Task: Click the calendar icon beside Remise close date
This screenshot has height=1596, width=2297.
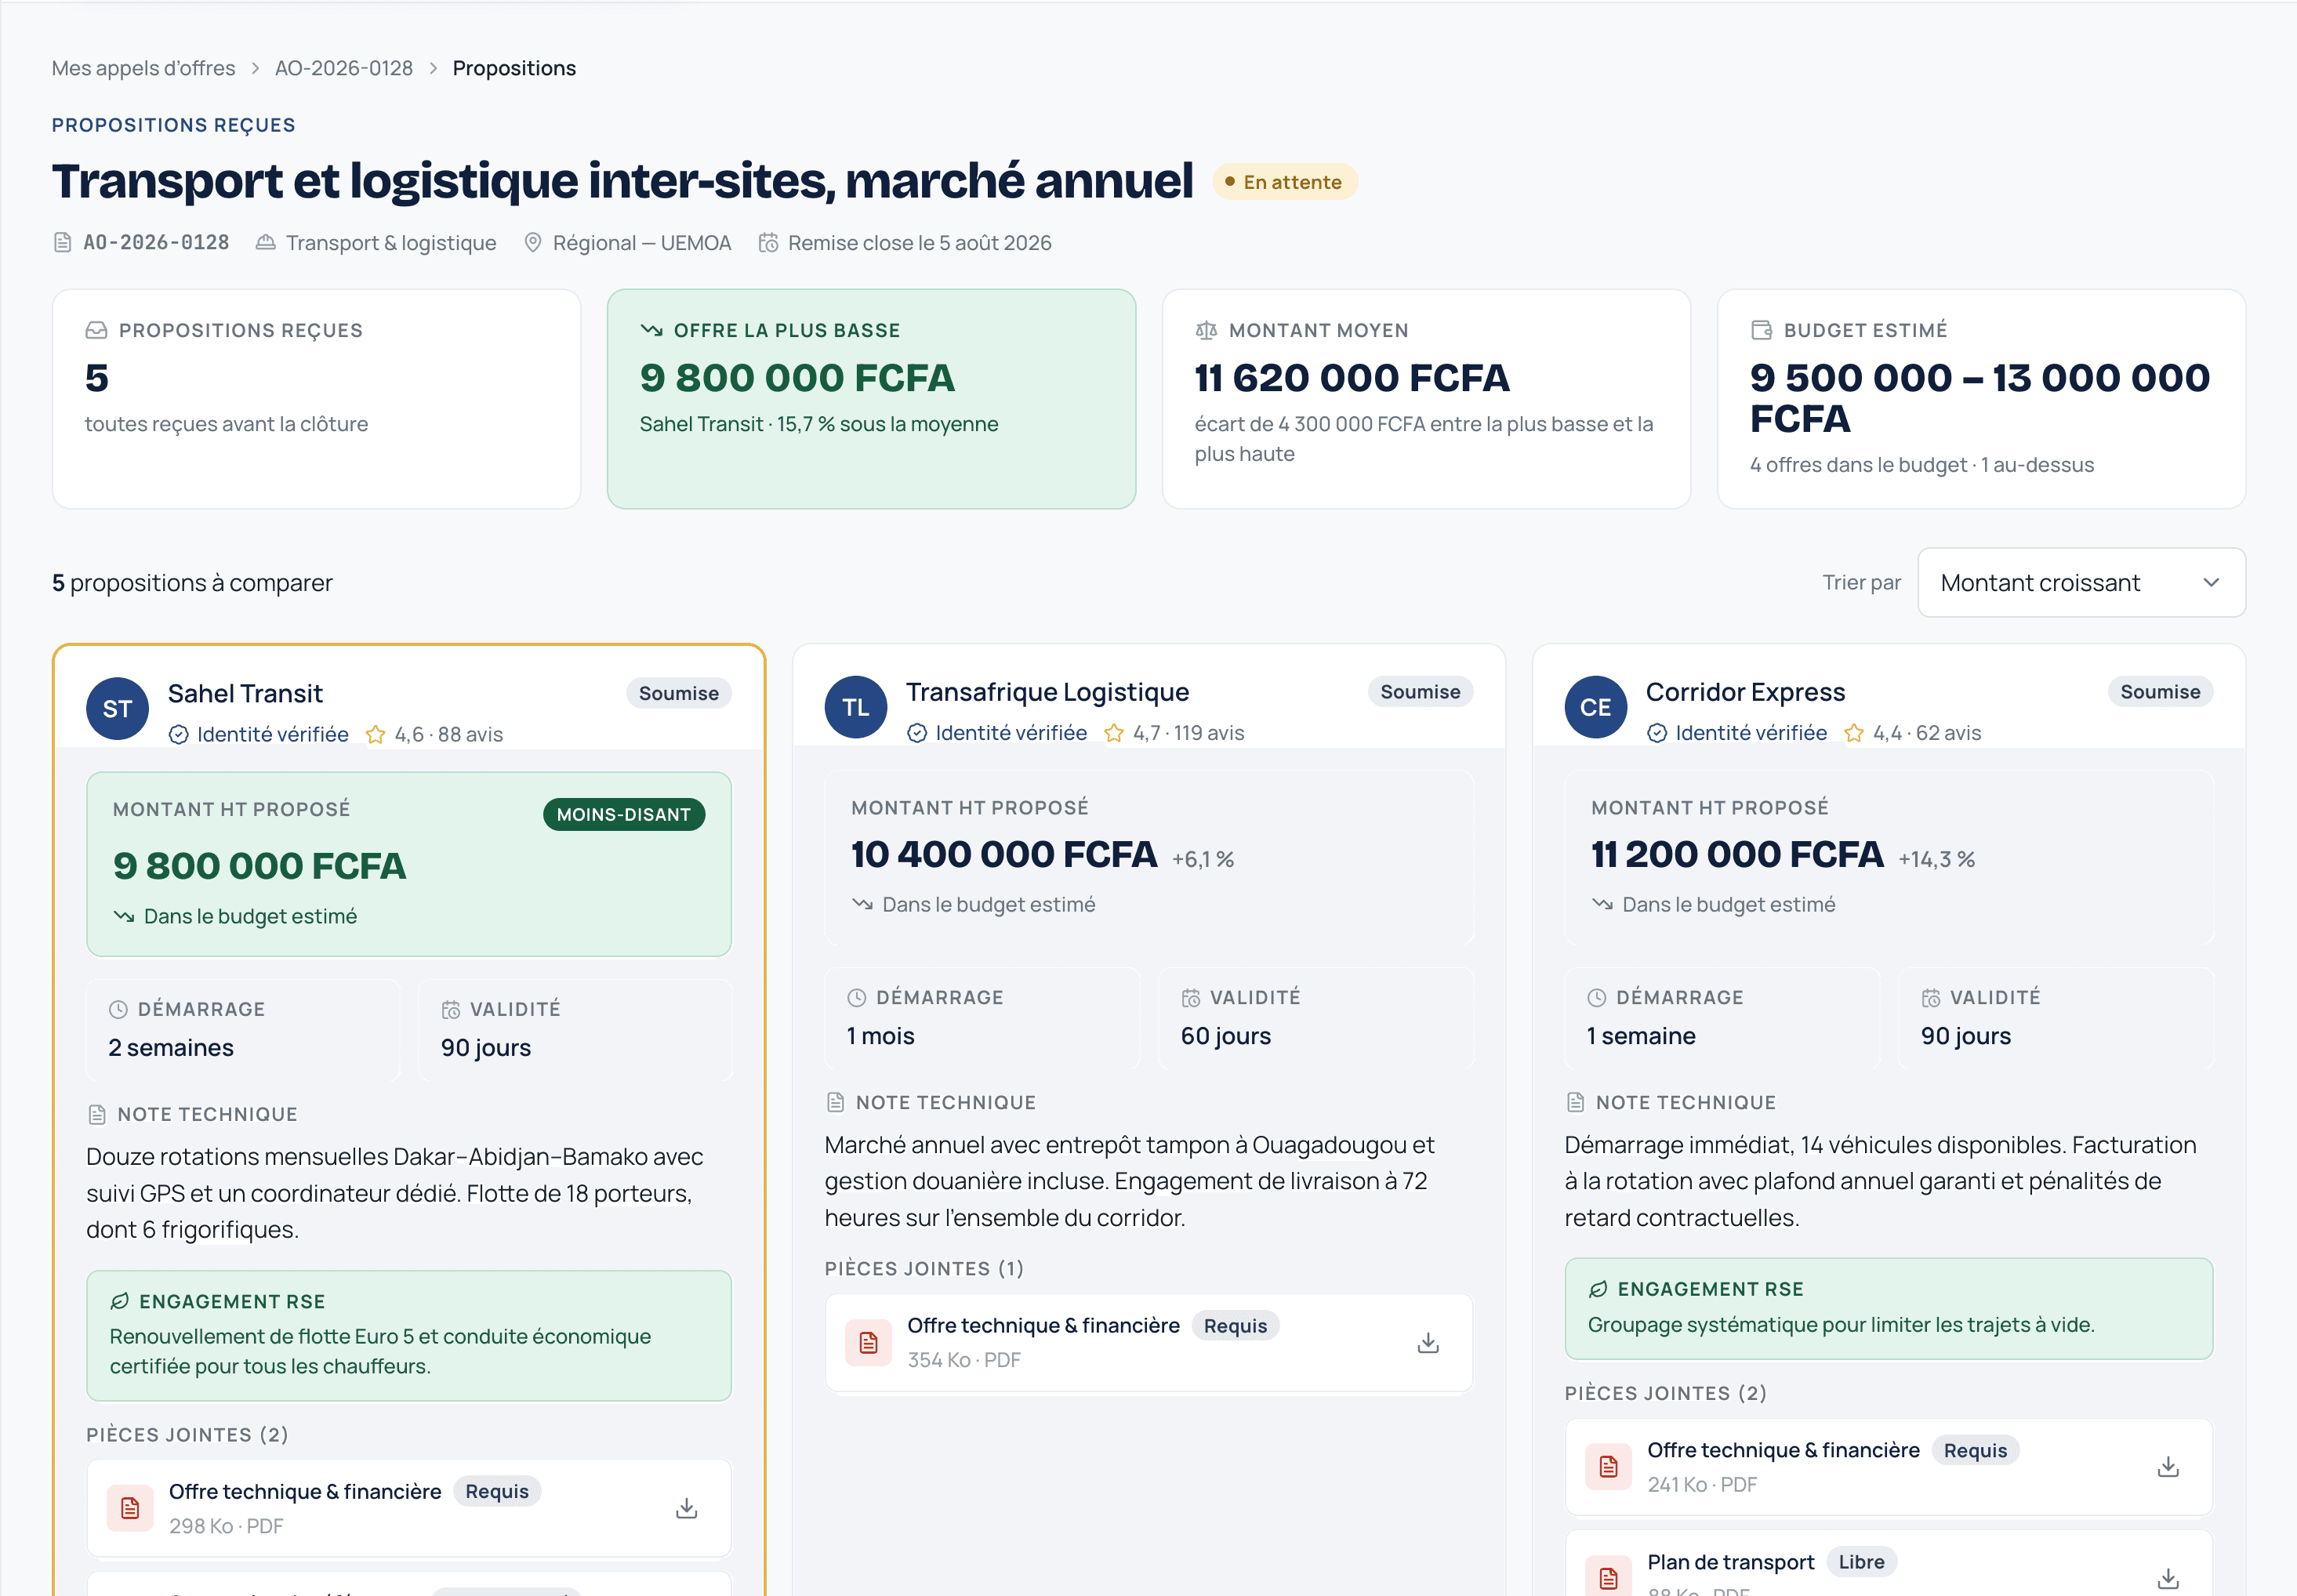Action: (768, 243)
